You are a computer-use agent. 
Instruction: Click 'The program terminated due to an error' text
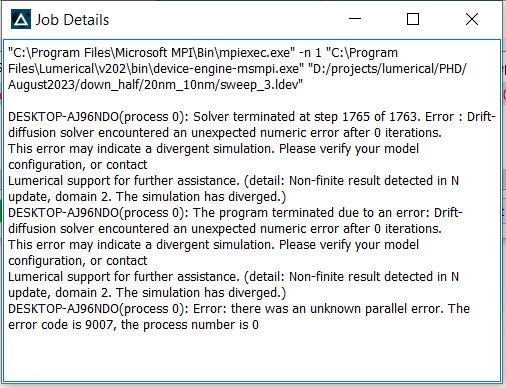(312, 213)
